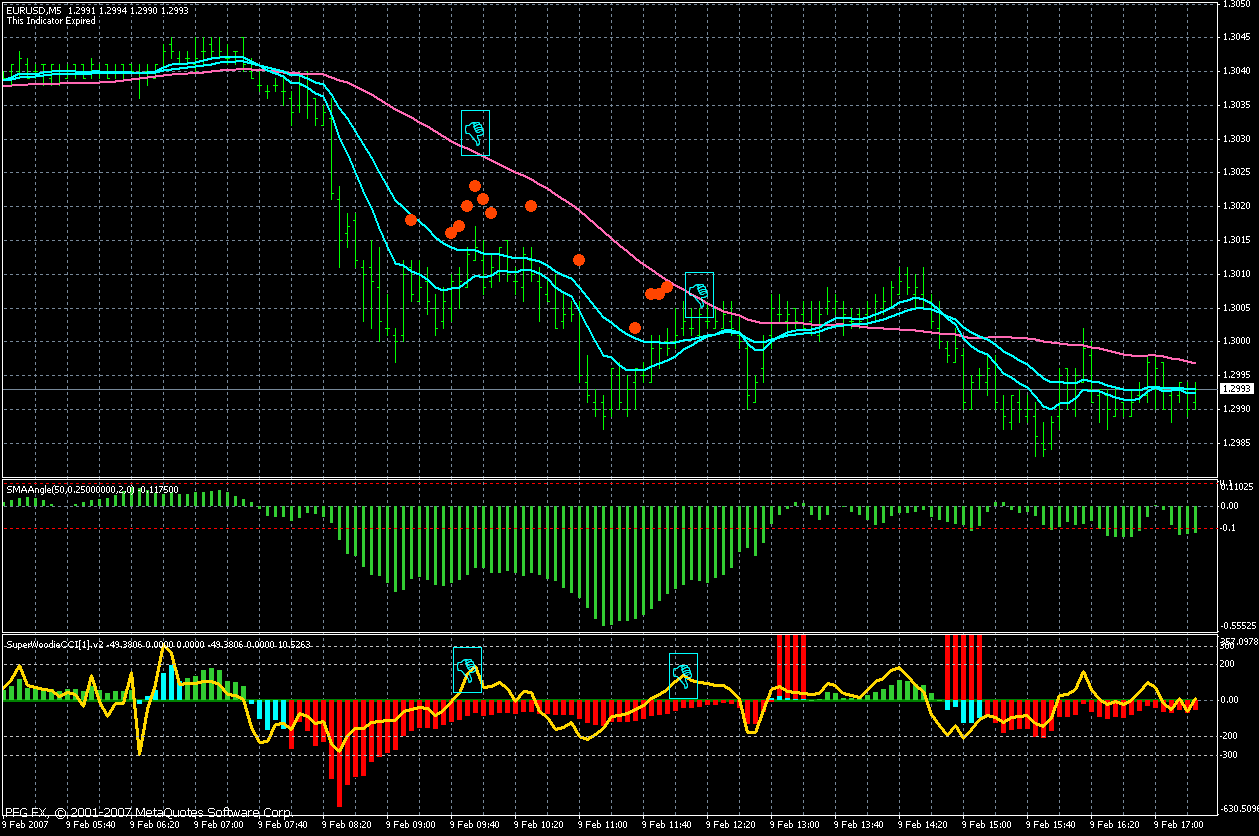Click the leftmost orange dot on chart
Screen dimensions: 1259x836
coord(411,220)
